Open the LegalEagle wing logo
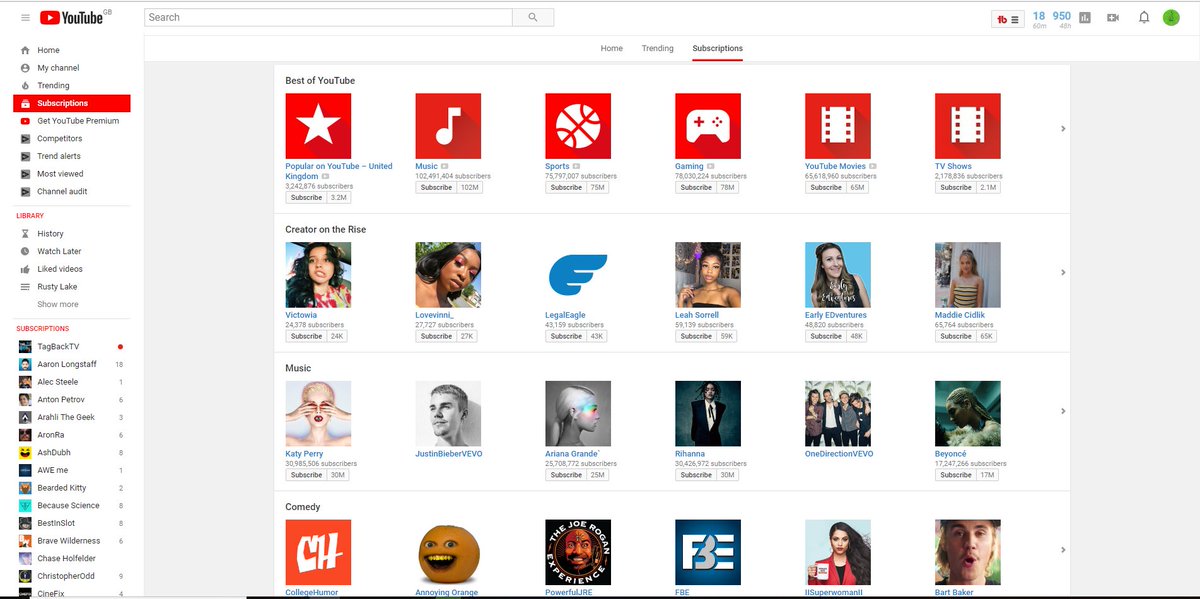This screenshot has width=1200, height=599. (578, 275)
